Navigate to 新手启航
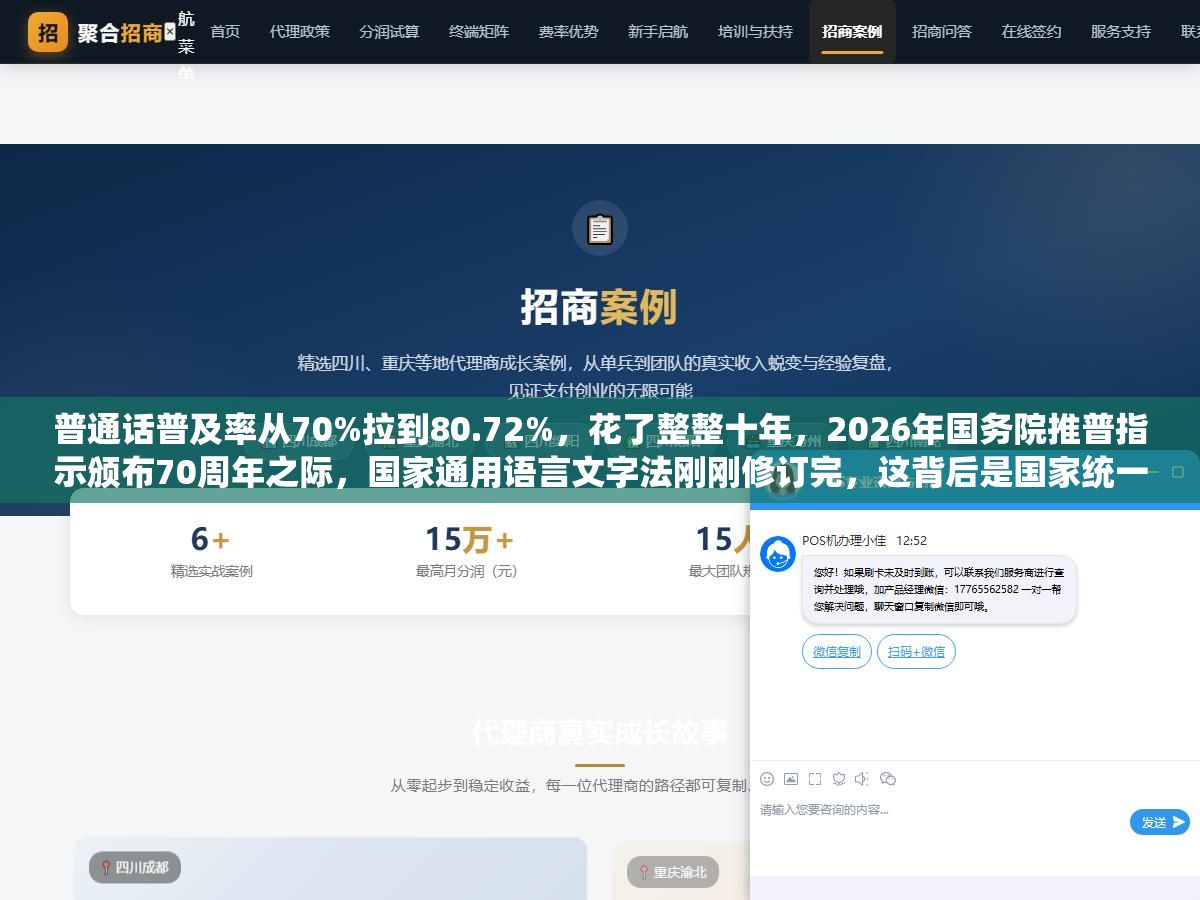 658,32
